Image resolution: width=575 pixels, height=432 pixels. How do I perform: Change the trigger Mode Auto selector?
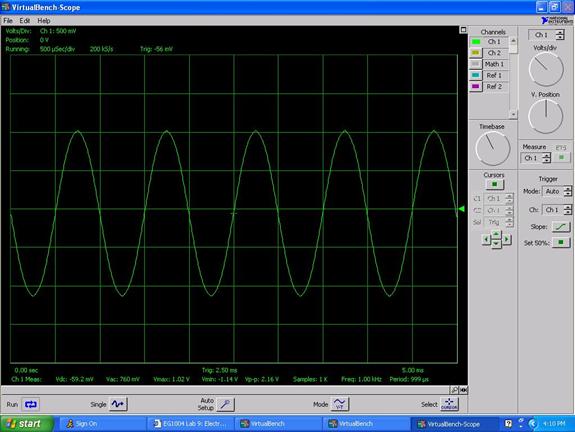click(x=556, y=191)
